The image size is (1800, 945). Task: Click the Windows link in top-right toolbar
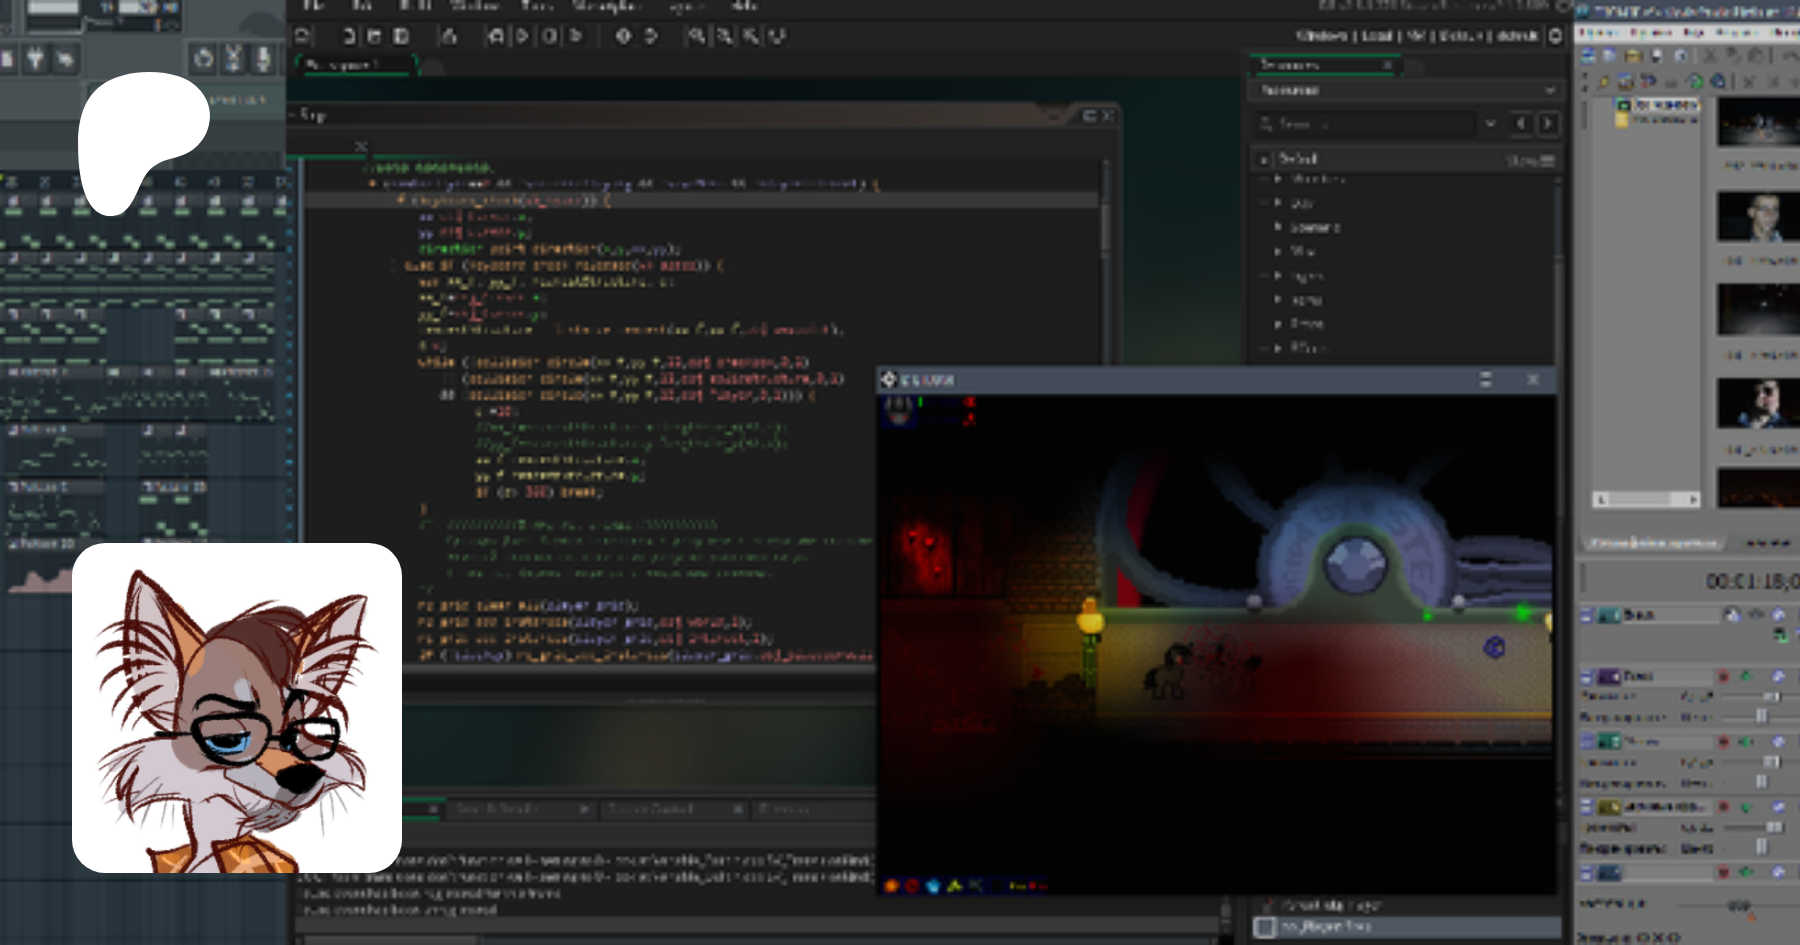(1322, 36)
